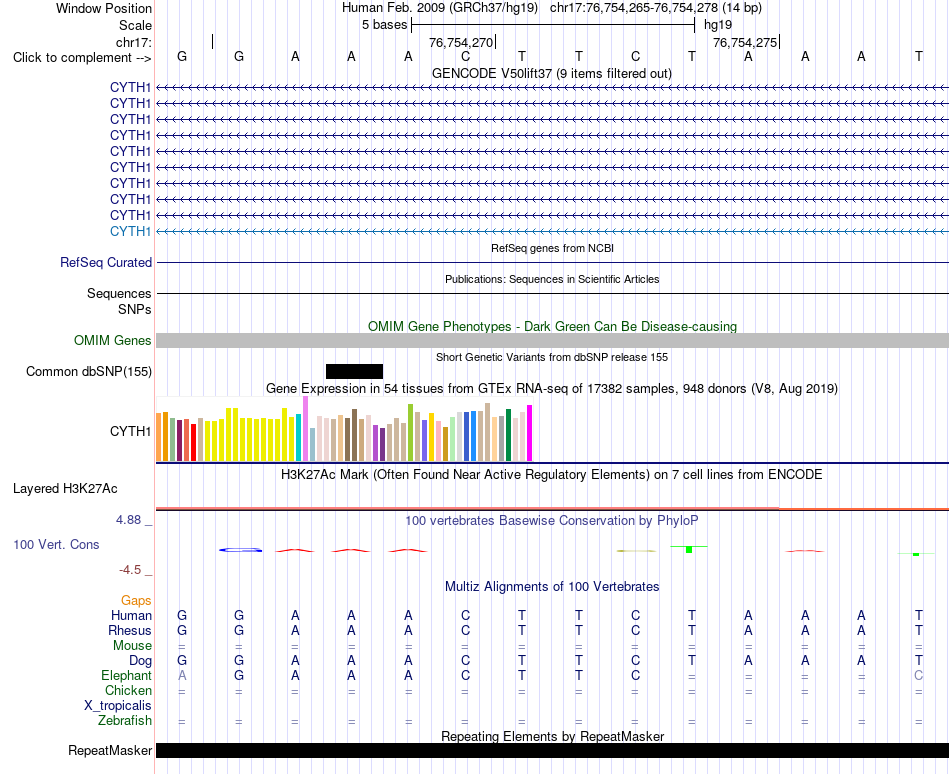
Task: Open Short Genetic Variants from dbSNP title
Action: [552, 357]
